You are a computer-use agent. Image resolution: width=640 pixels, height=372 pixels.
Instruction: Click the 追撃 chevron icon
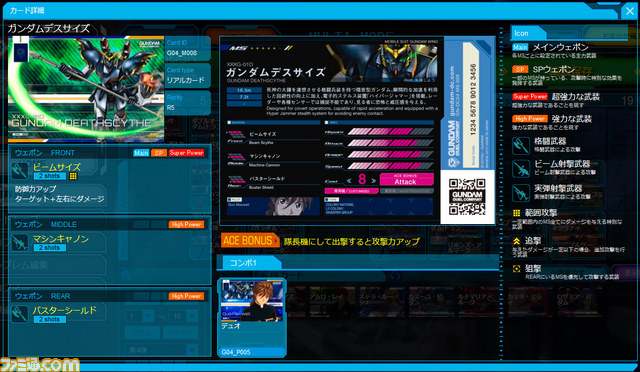(x=516, y=241)
